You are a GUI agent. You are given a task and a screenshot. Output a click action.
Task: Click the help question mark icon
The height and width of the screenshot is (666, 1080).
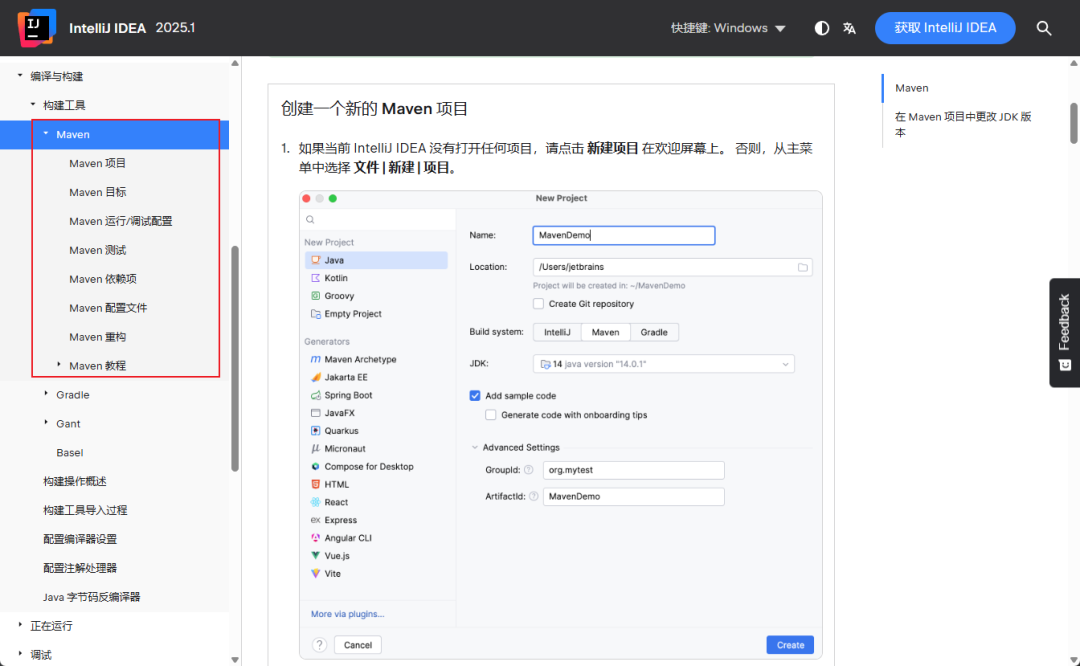(320, 645)
